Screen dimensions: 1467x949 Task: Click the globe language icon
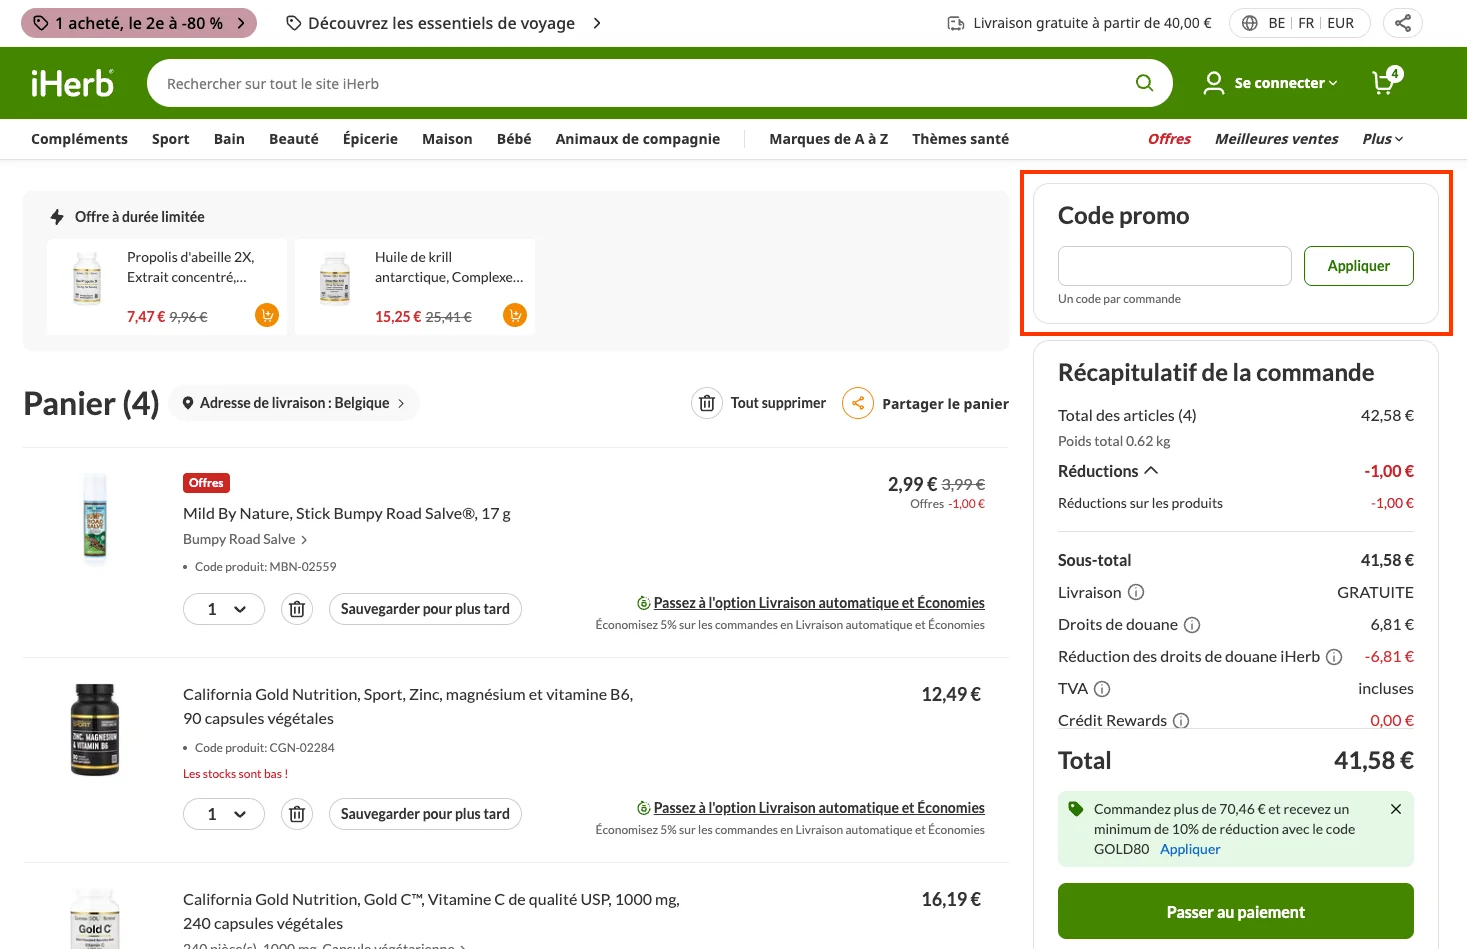(1250, 23)
